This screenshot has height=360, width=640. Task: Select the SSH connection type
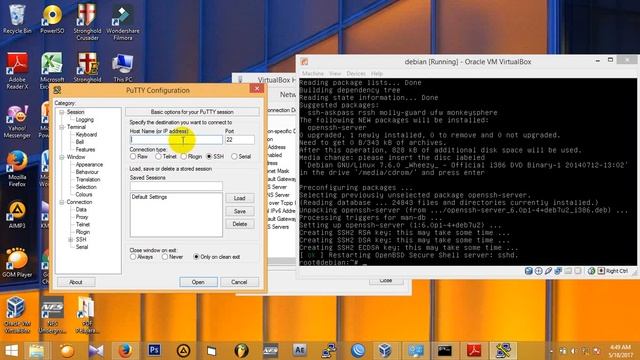pos(209,156)
